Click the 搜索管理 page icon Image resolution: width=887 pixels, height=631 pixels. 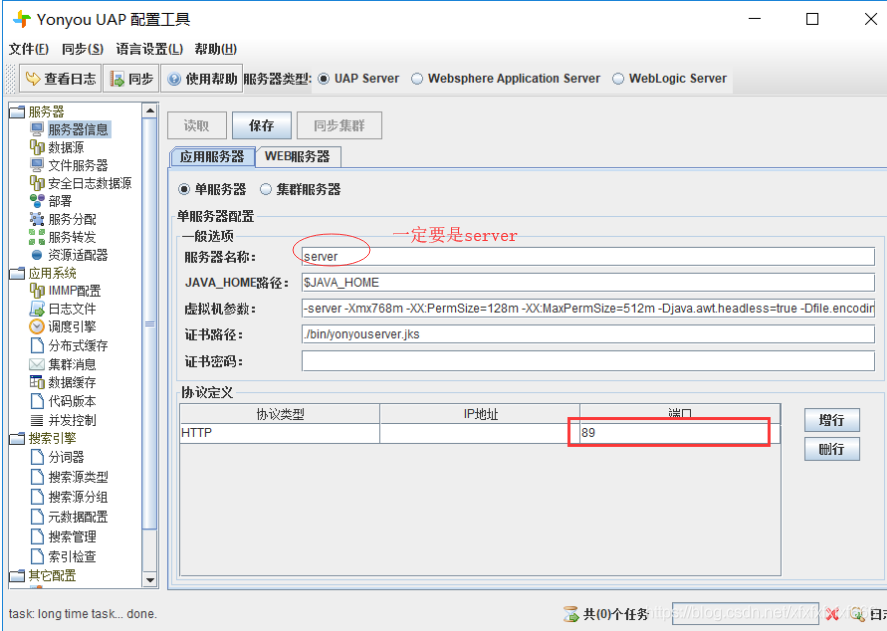tap(37, 536)
